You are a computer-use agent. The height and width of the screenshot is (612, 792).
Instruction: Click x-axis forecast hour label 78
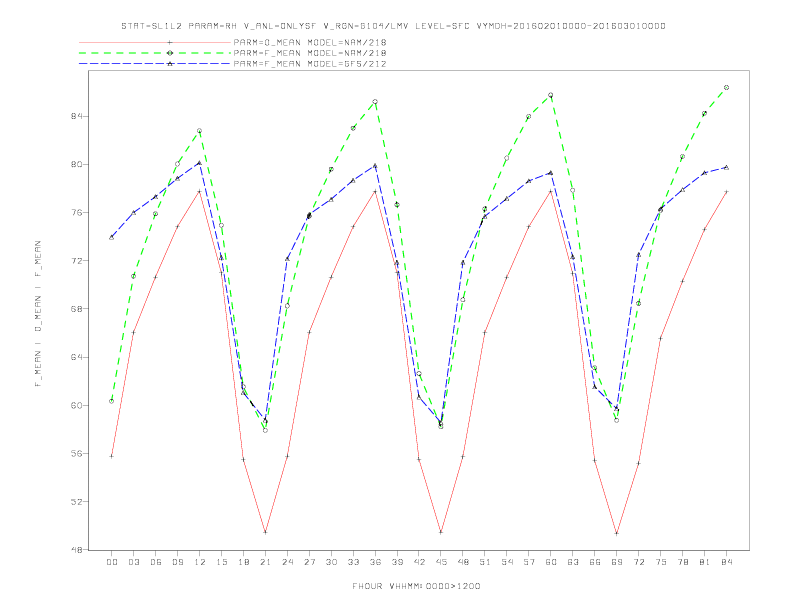[682, 562]
